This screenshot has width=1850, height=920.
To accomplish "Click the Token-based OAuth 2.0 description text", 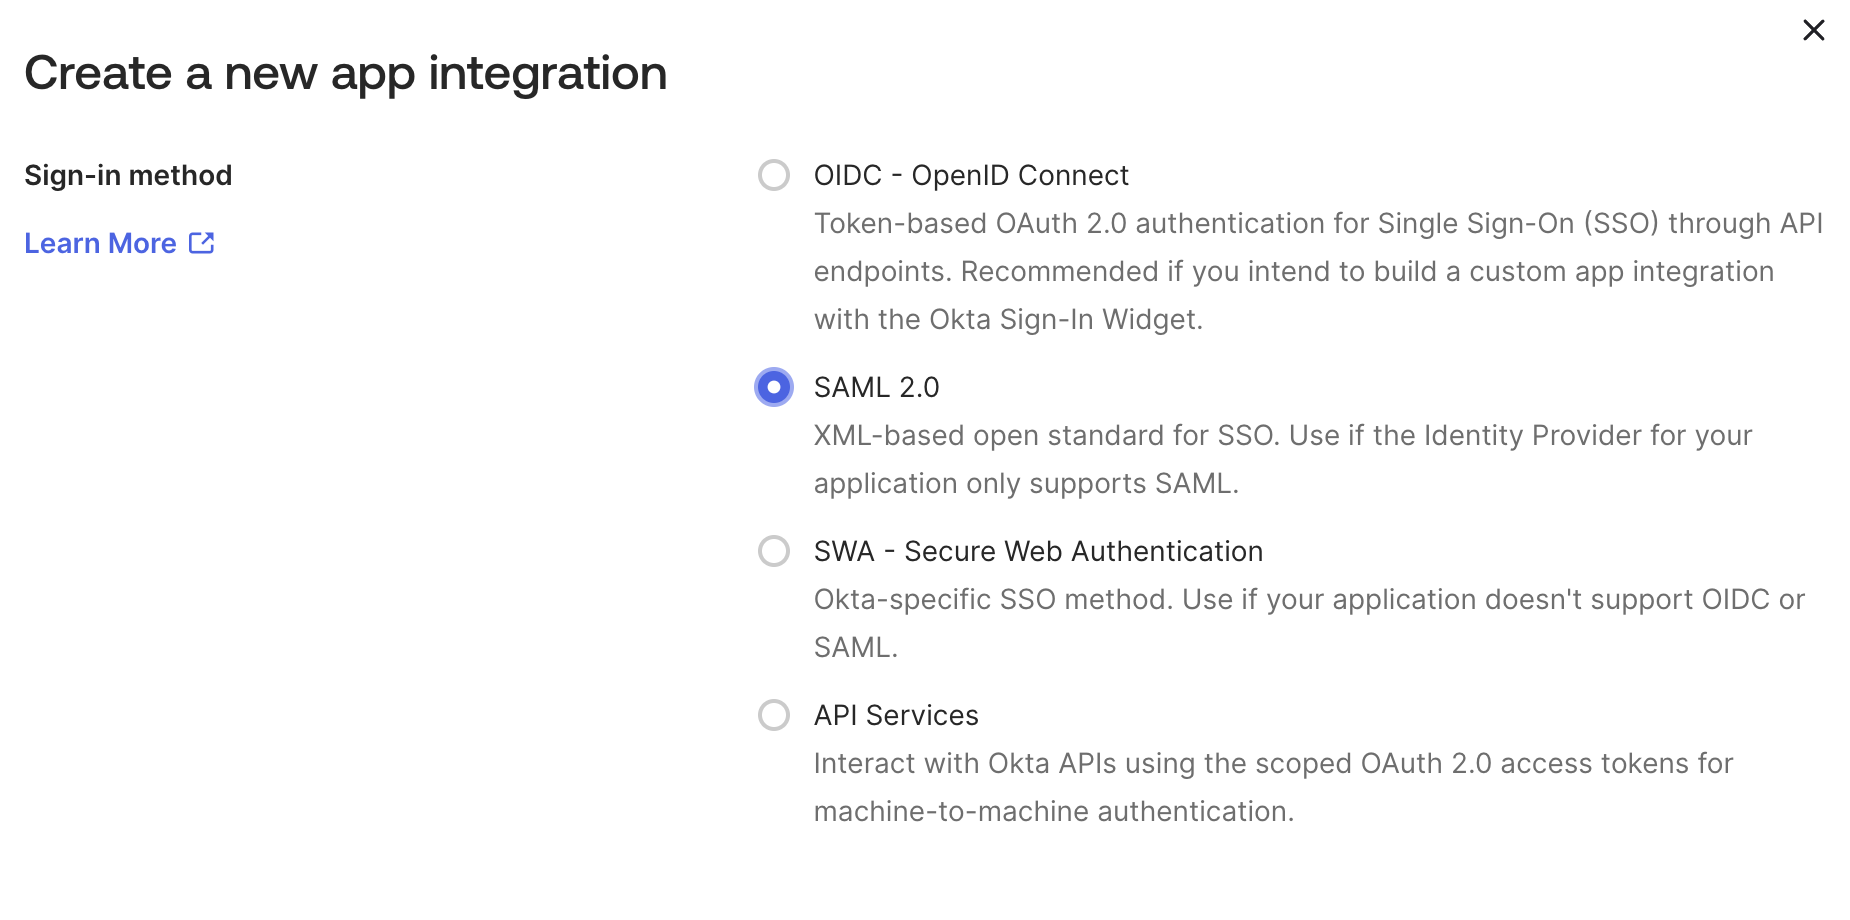I will [x=1318, y=271].
